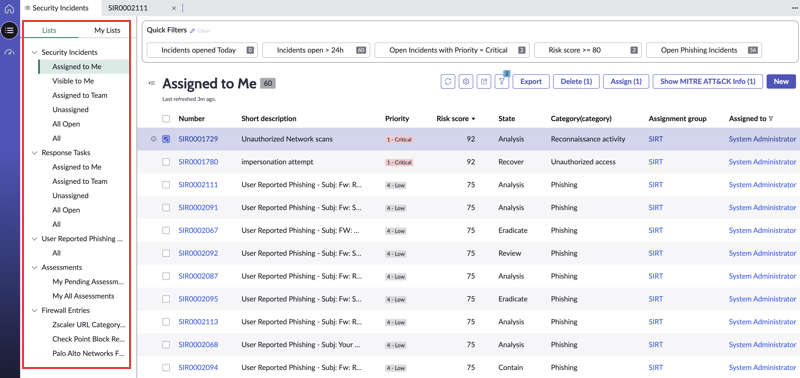Open list settings gear icon

(x=466, y=82)
